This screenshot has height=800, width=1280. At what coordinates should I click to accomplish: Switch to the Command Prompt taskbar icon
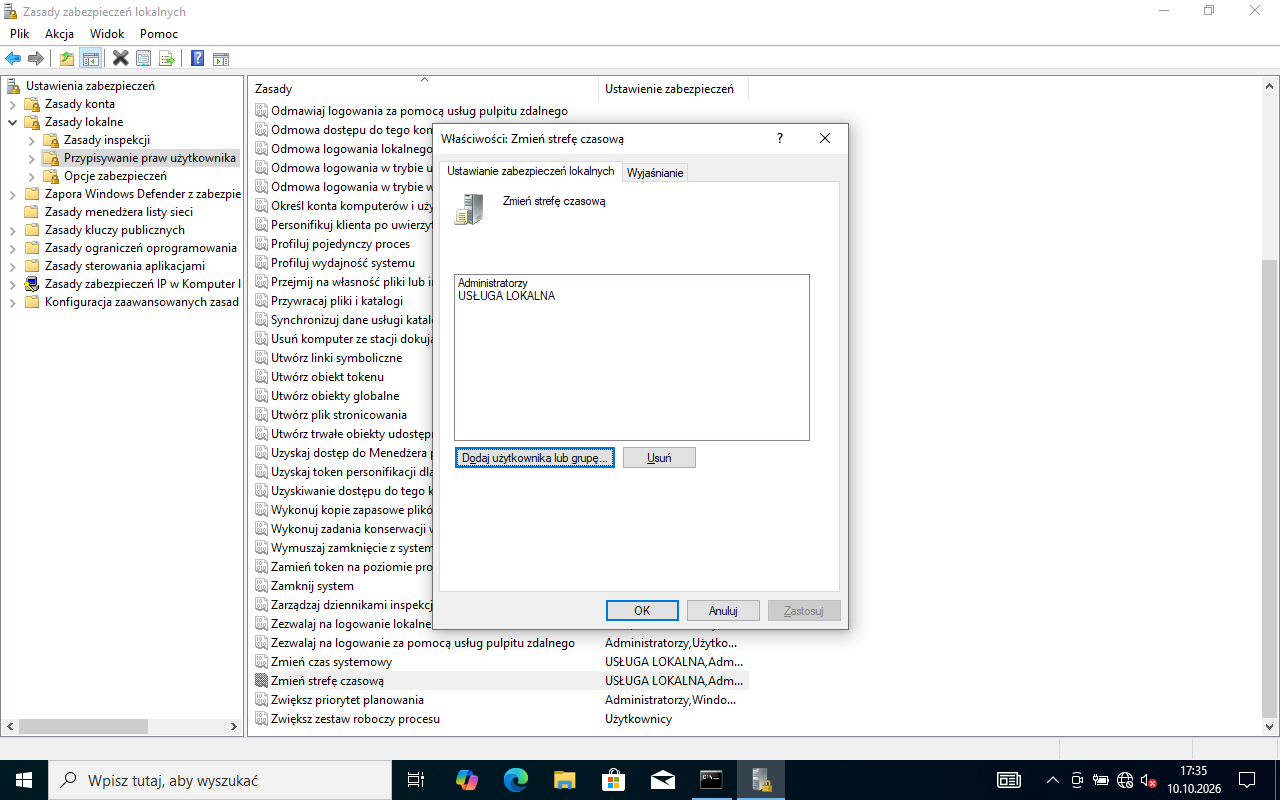click(x=711, y=780)
